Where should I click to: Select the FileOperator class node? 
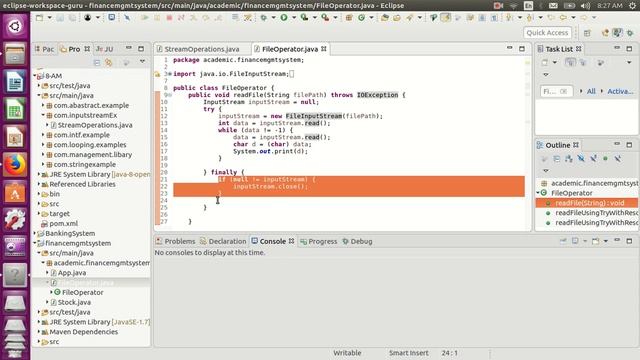click(x=82, y=292)
